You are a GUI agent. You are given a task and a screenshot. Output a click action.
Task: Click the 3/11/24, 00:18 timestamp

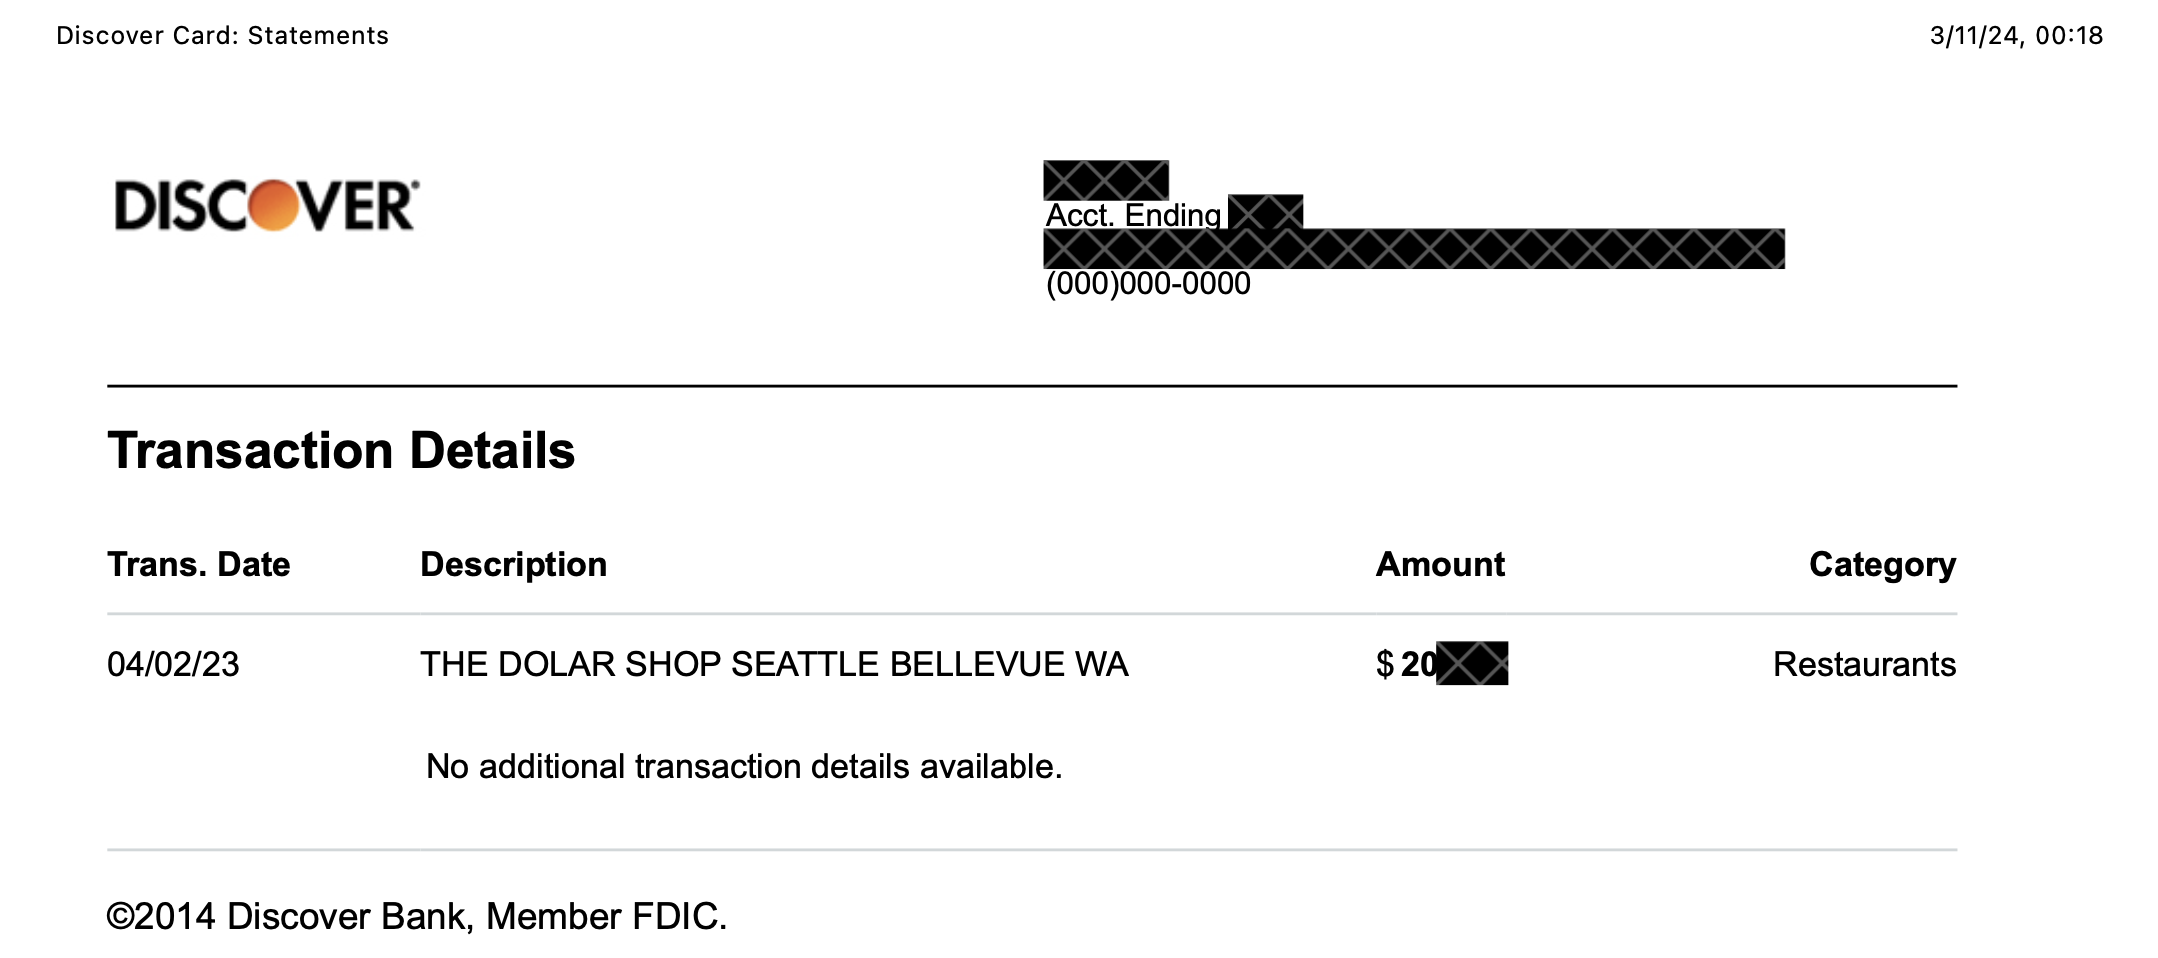[2016, 36]
